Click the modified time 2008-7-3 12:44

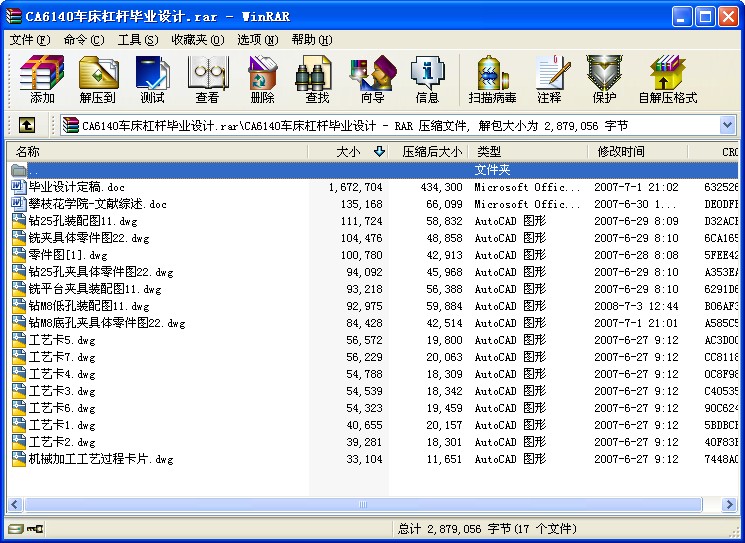pos(636,306)
